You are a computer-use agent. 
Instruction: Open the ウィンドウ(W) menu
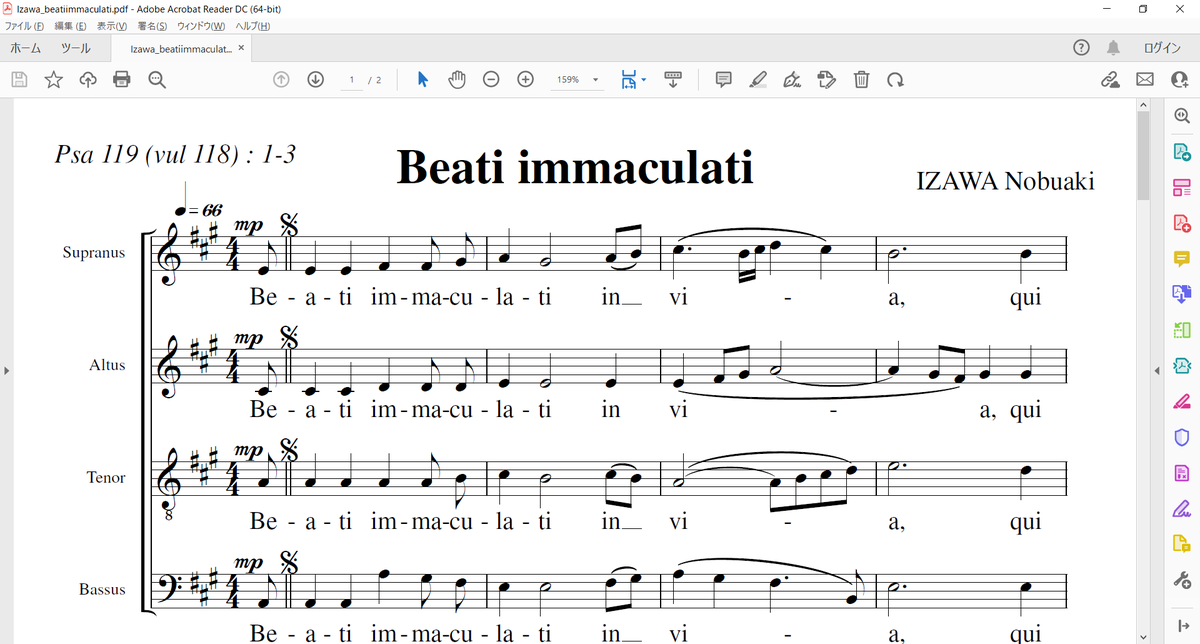[x=201, y=25]
